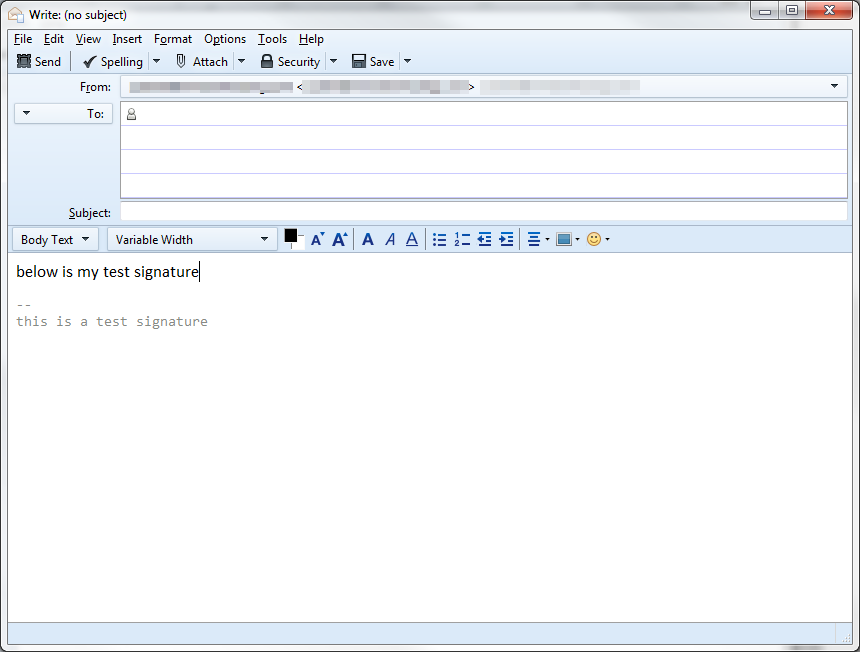
Task: Click the stamp icon on Send
Action: tap(24, 61)
